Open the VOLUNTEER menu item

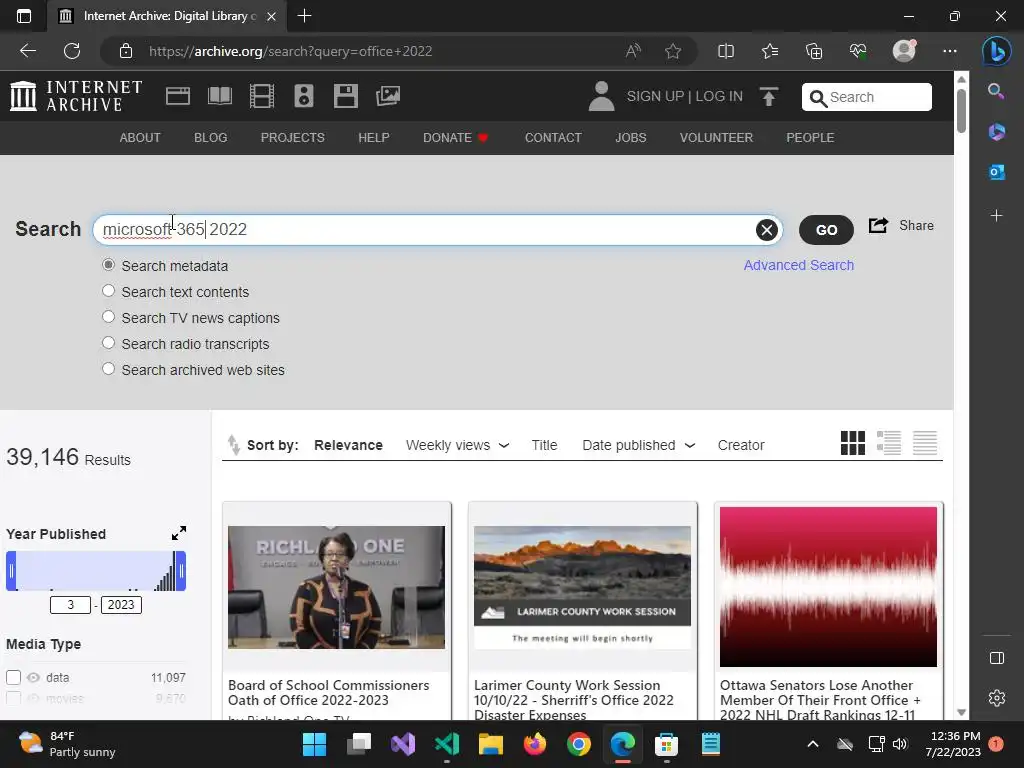point(716,138)
